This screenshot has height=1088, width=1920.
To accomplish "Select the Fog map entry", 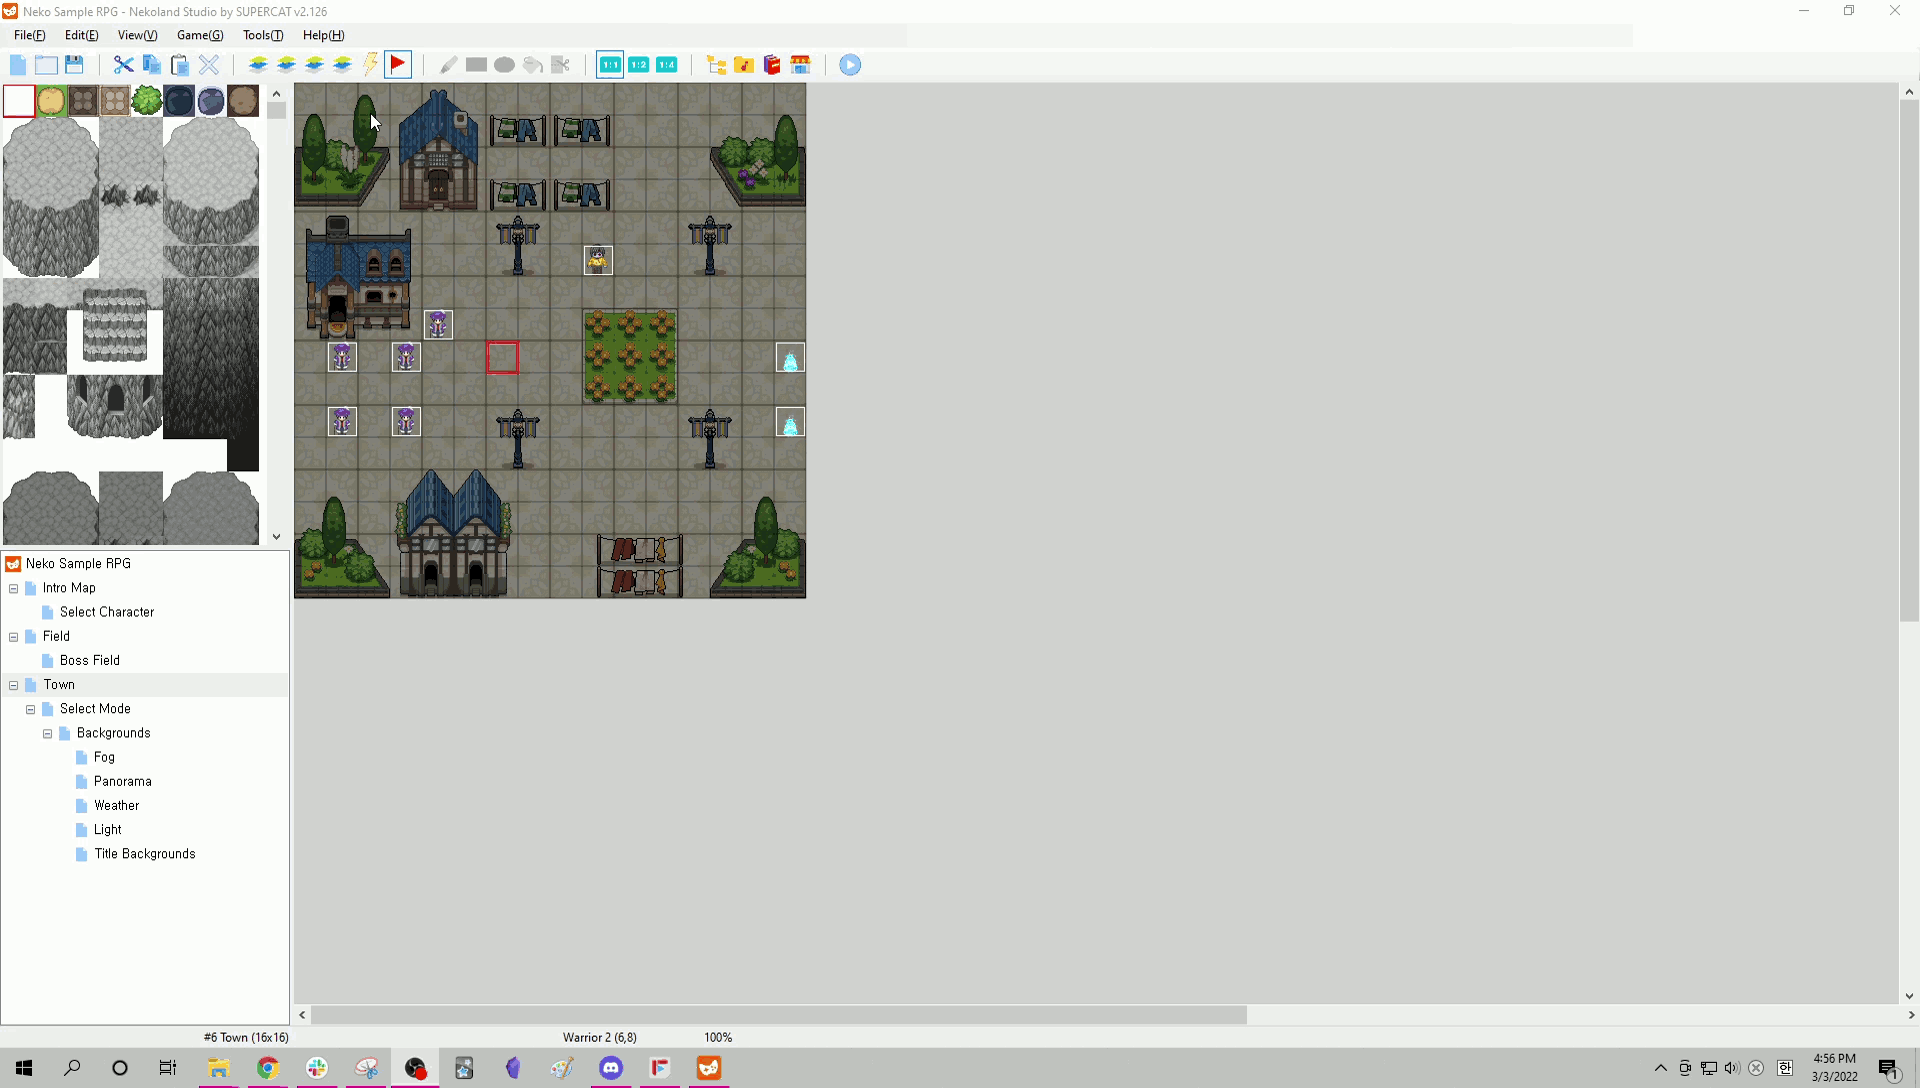I will click(104, 757).
